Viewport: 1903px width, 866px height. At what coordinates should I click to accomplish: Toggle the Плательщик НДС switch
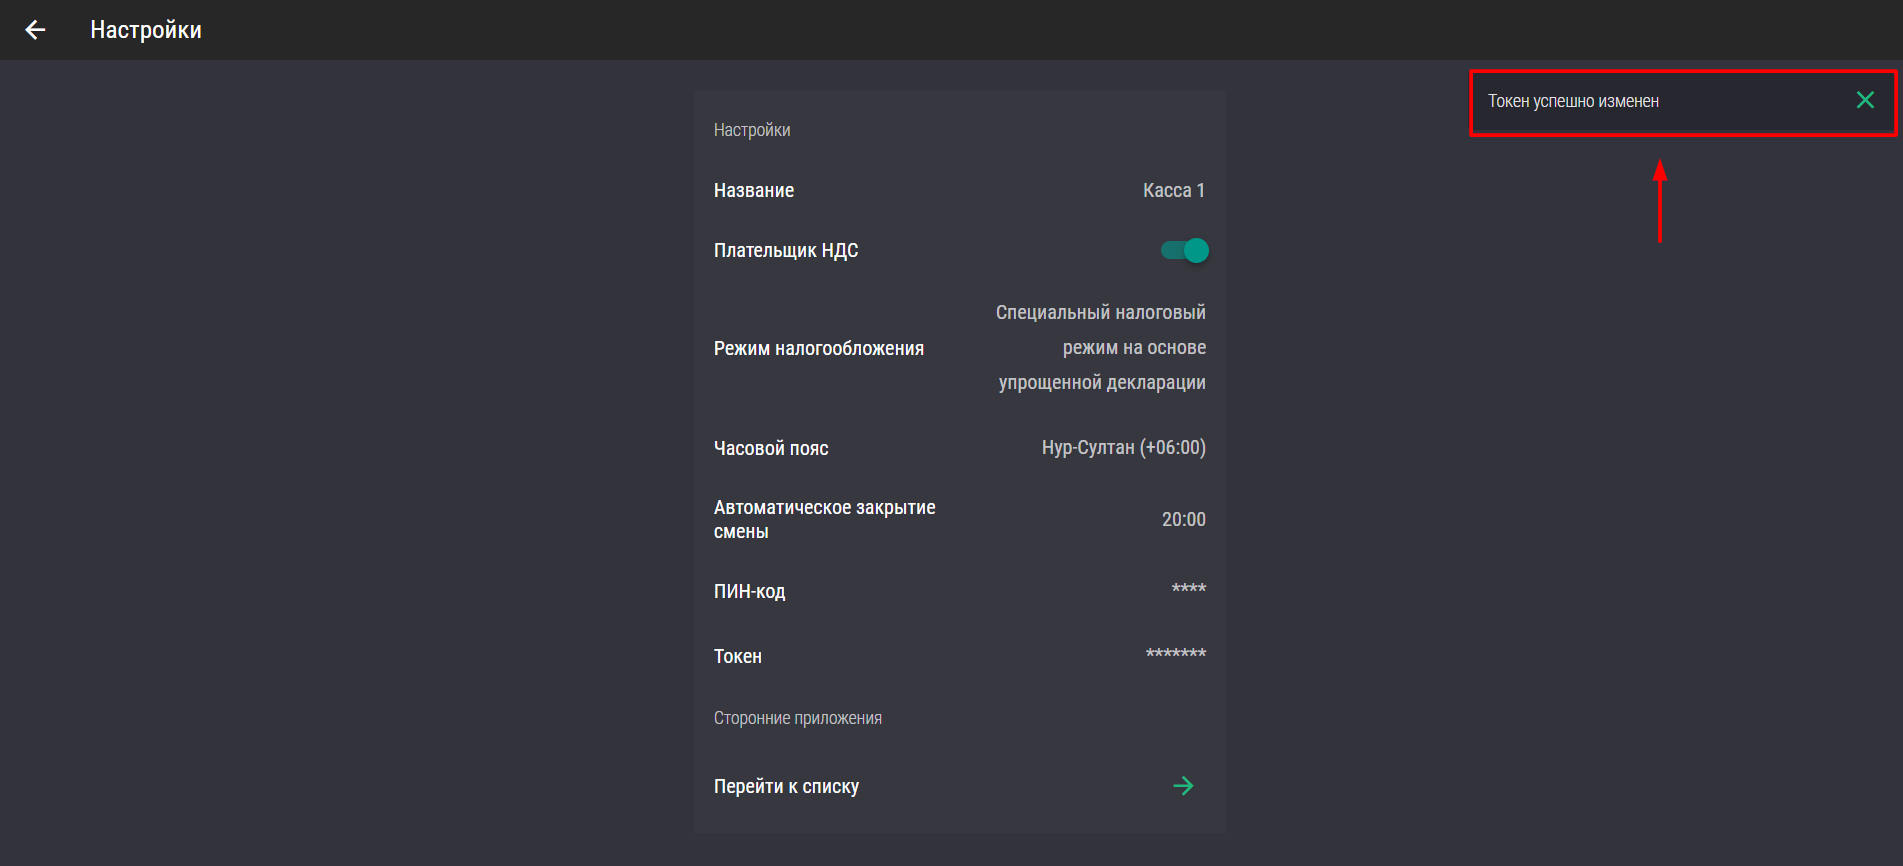point(1185,250)
